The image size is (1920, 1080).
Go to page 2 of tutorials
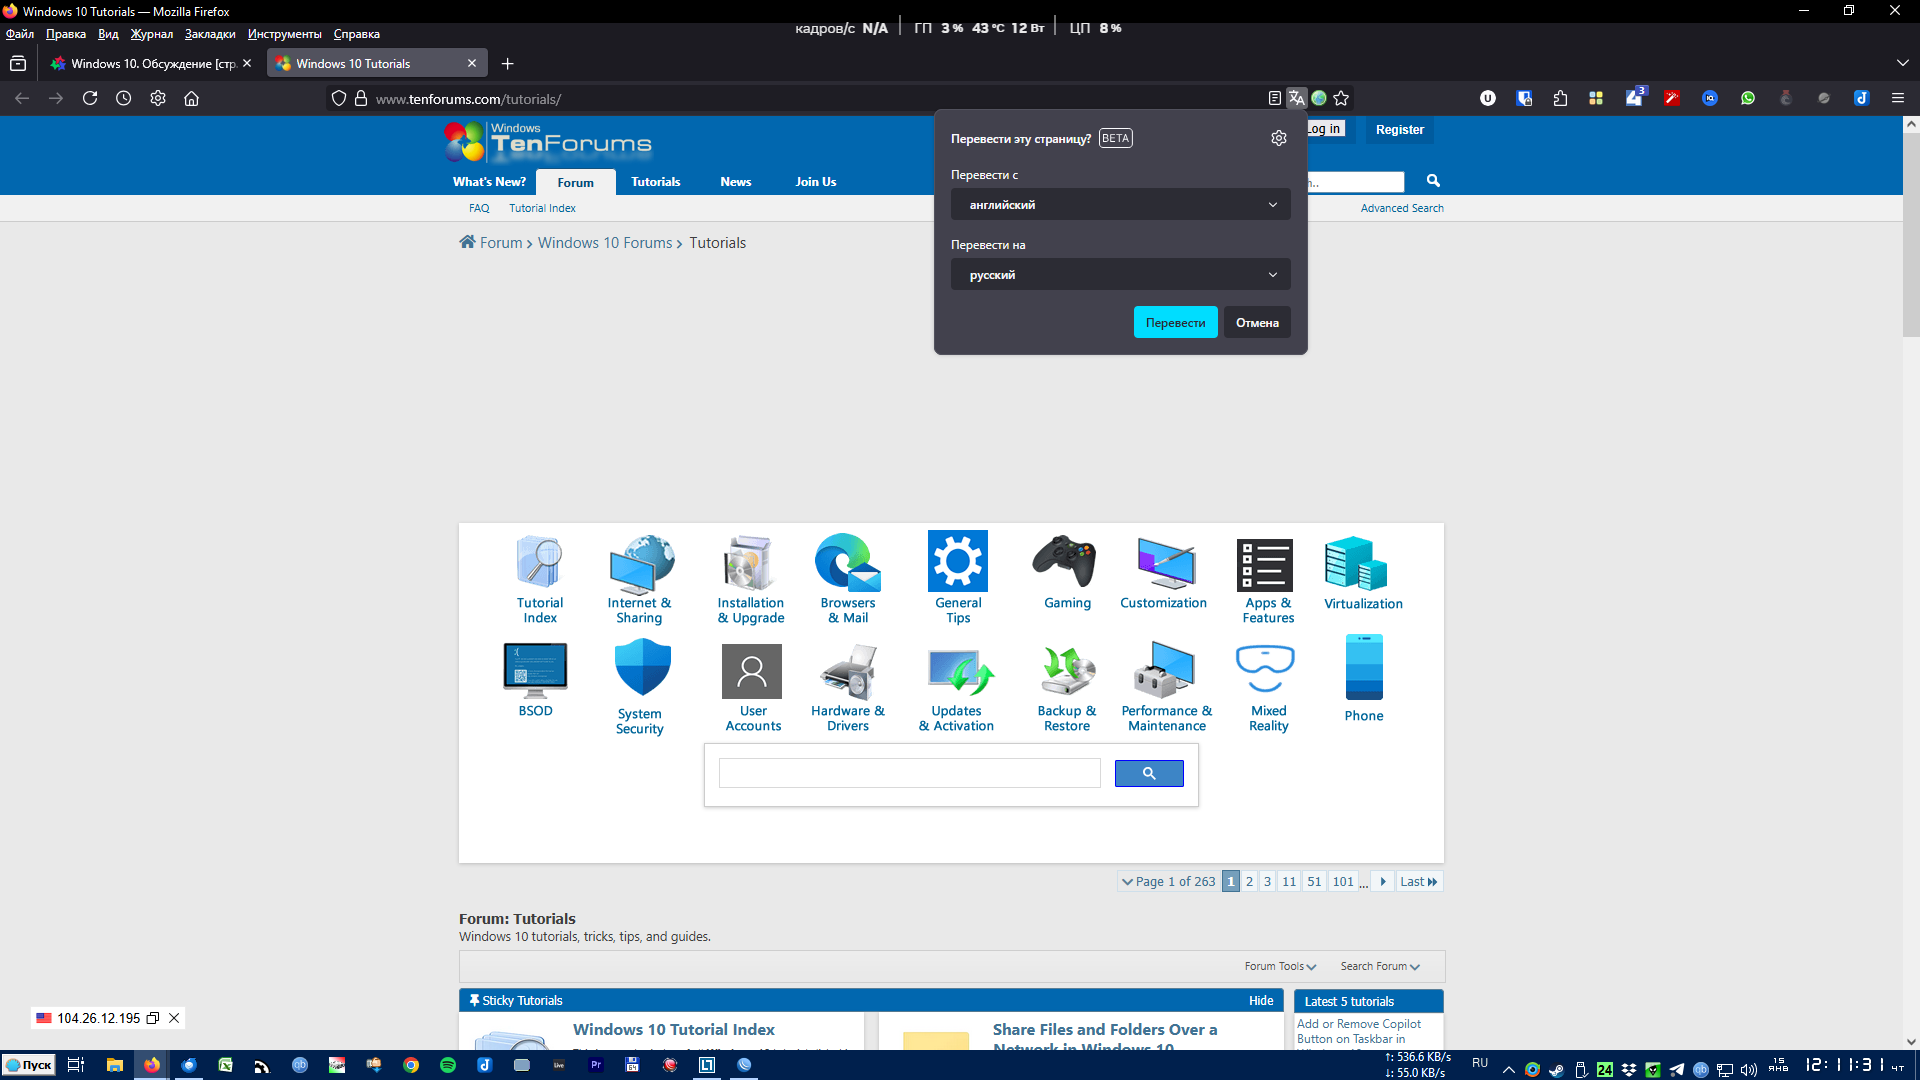(x=1249, y=882)
